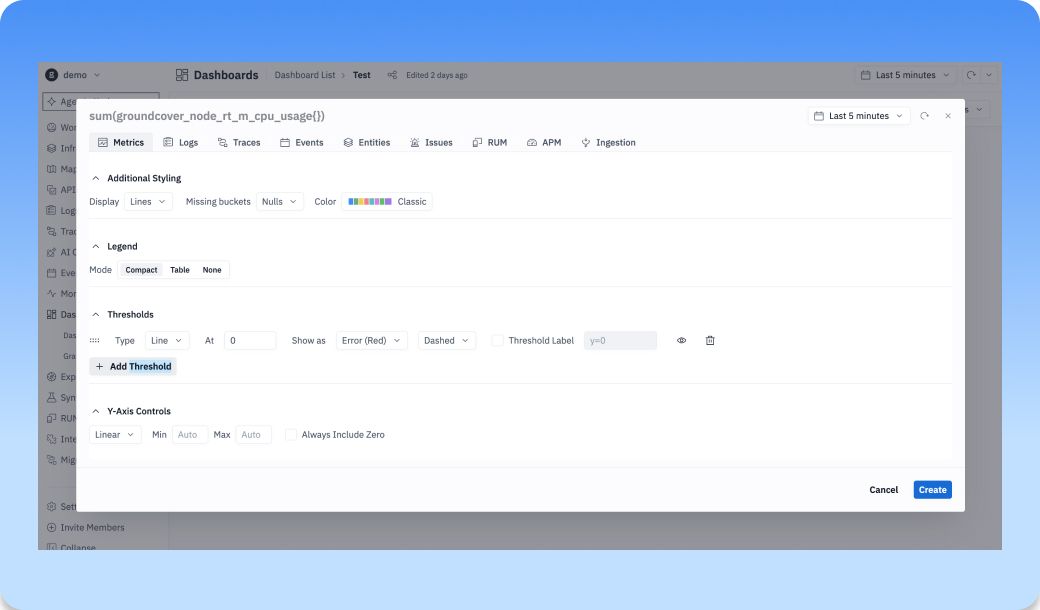Screen dimensions: 1040x610
Task: Open the Linear Y-axis scale dropdown
Action: coord(115,434)
